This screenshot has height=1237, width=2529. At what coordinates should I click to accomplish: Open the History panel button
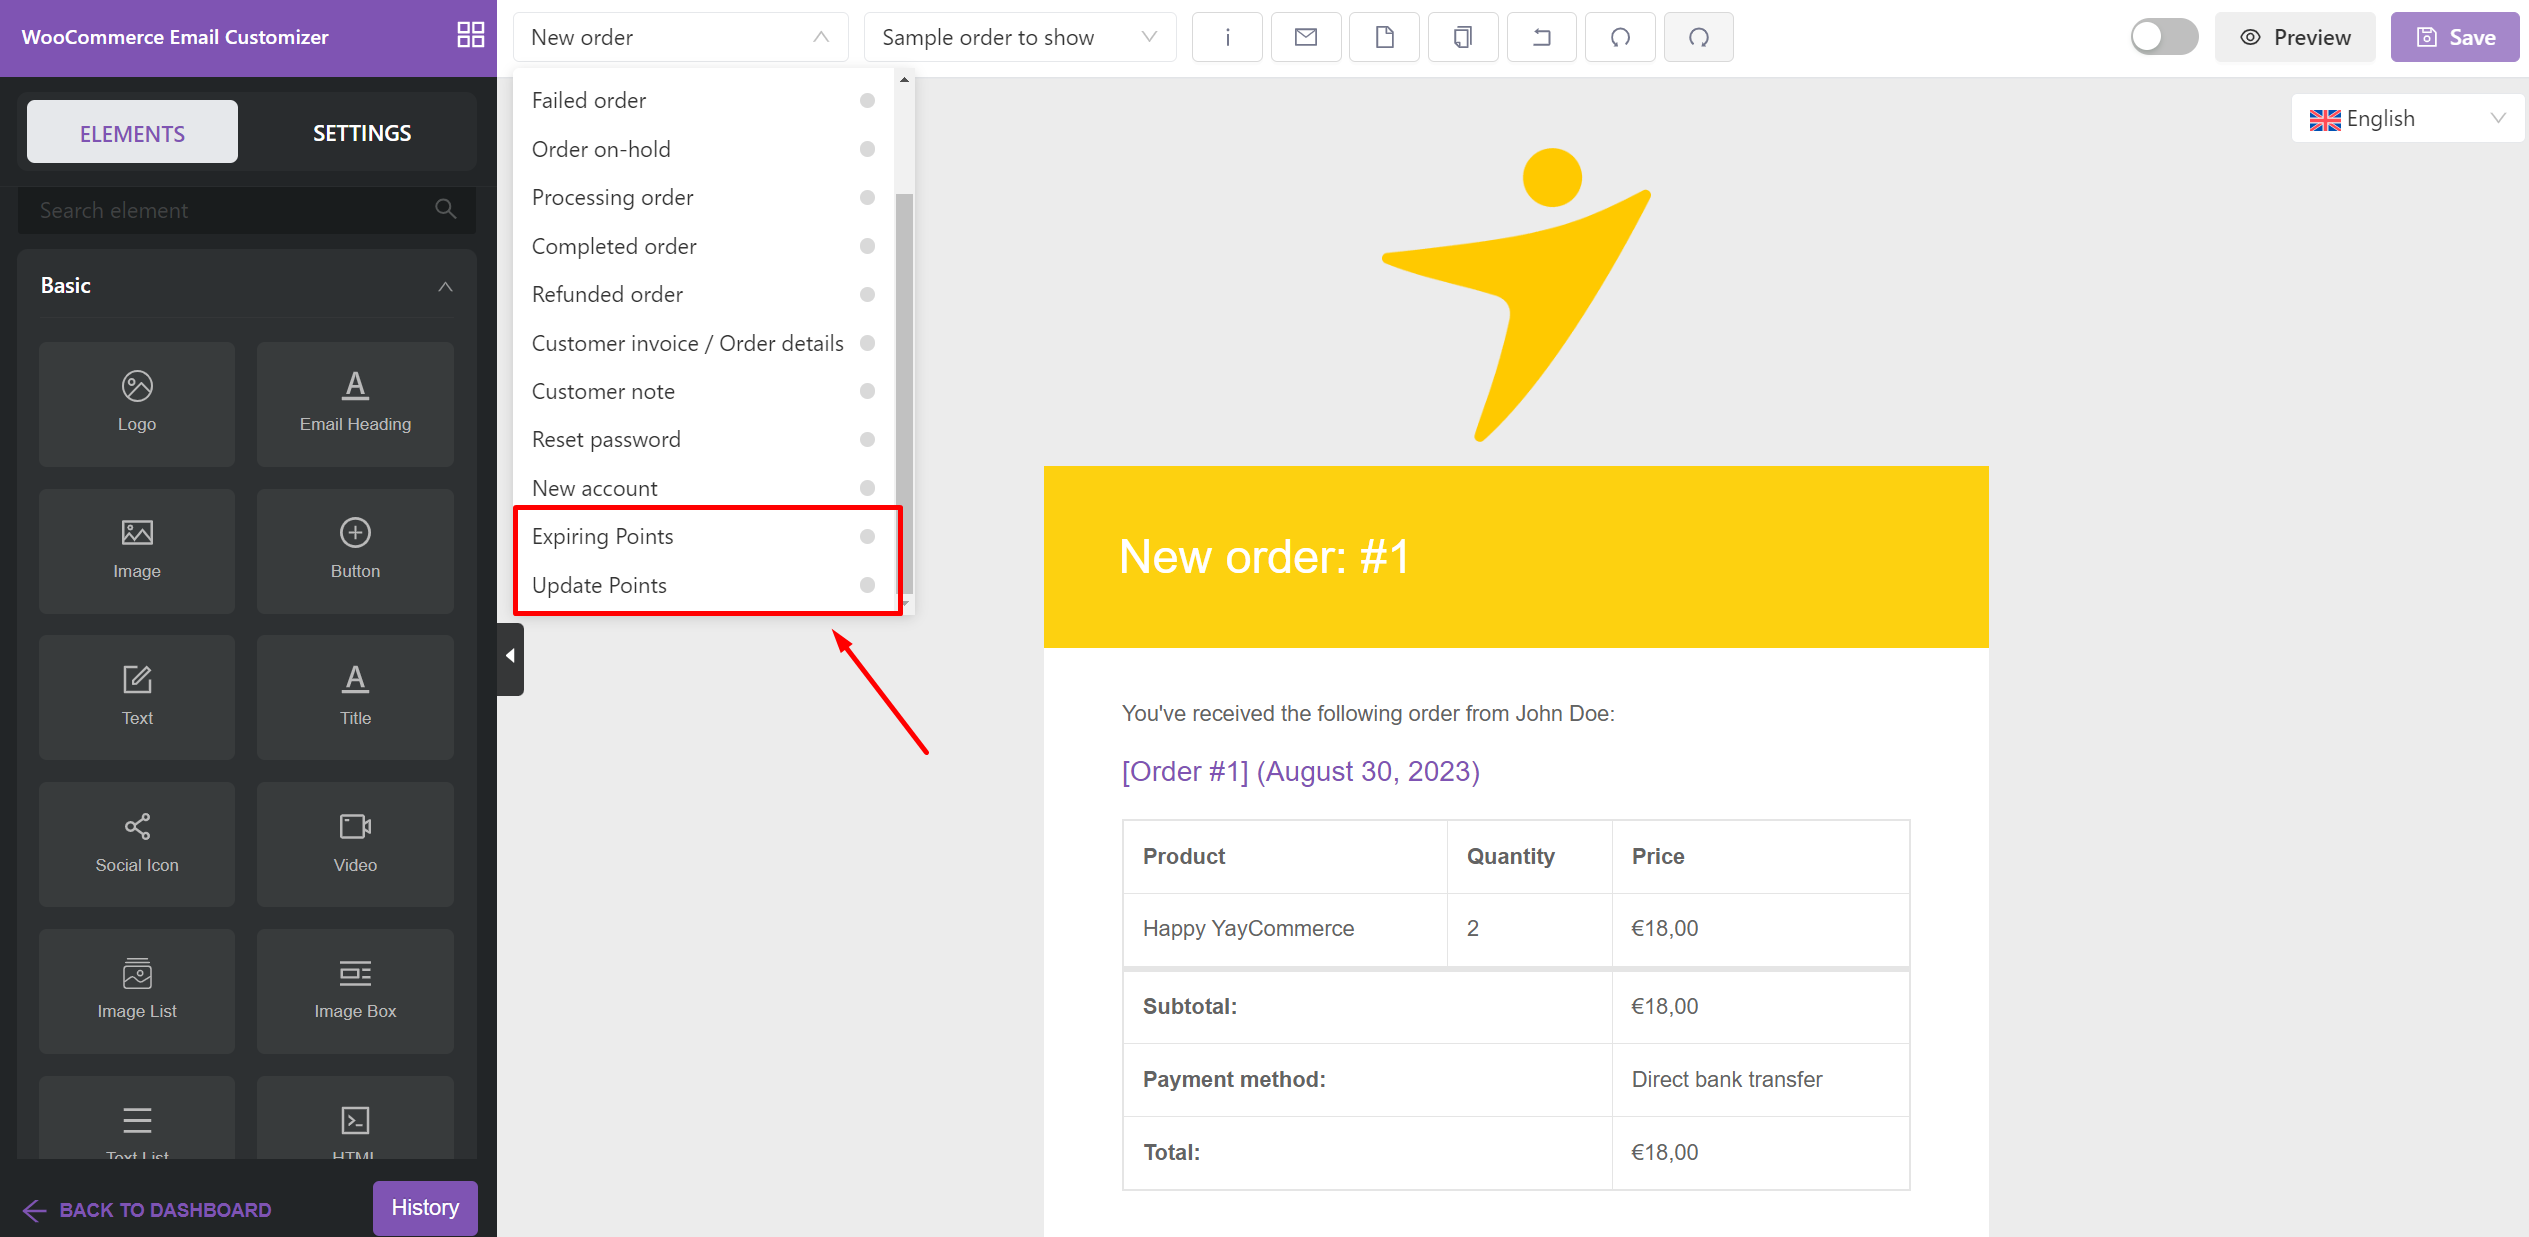pyautogui.click(x=425, y=1207)
